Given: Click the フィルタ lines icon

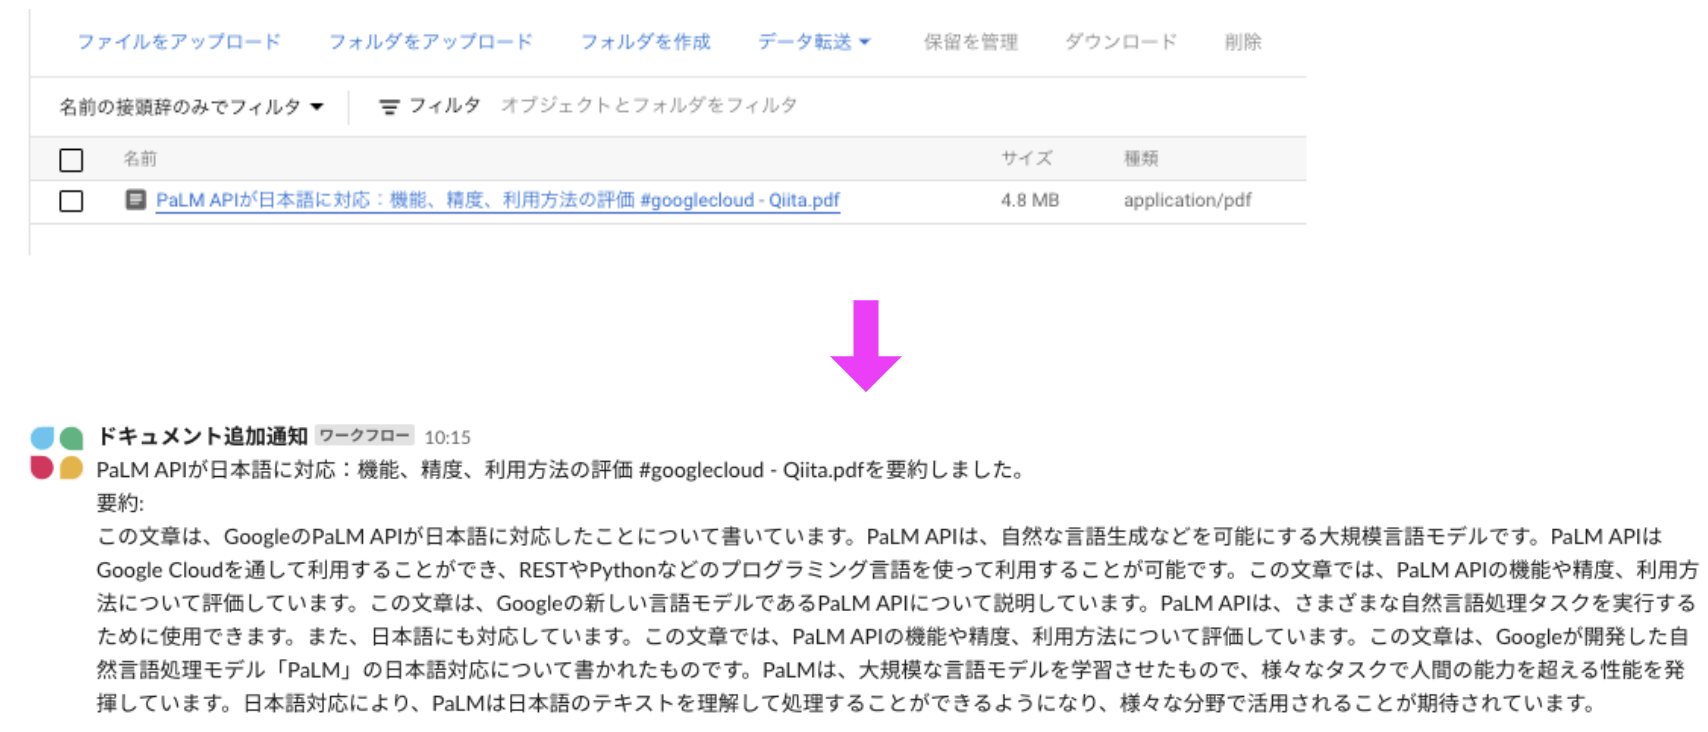Looking at the screenshot, I should click(389, 107).
